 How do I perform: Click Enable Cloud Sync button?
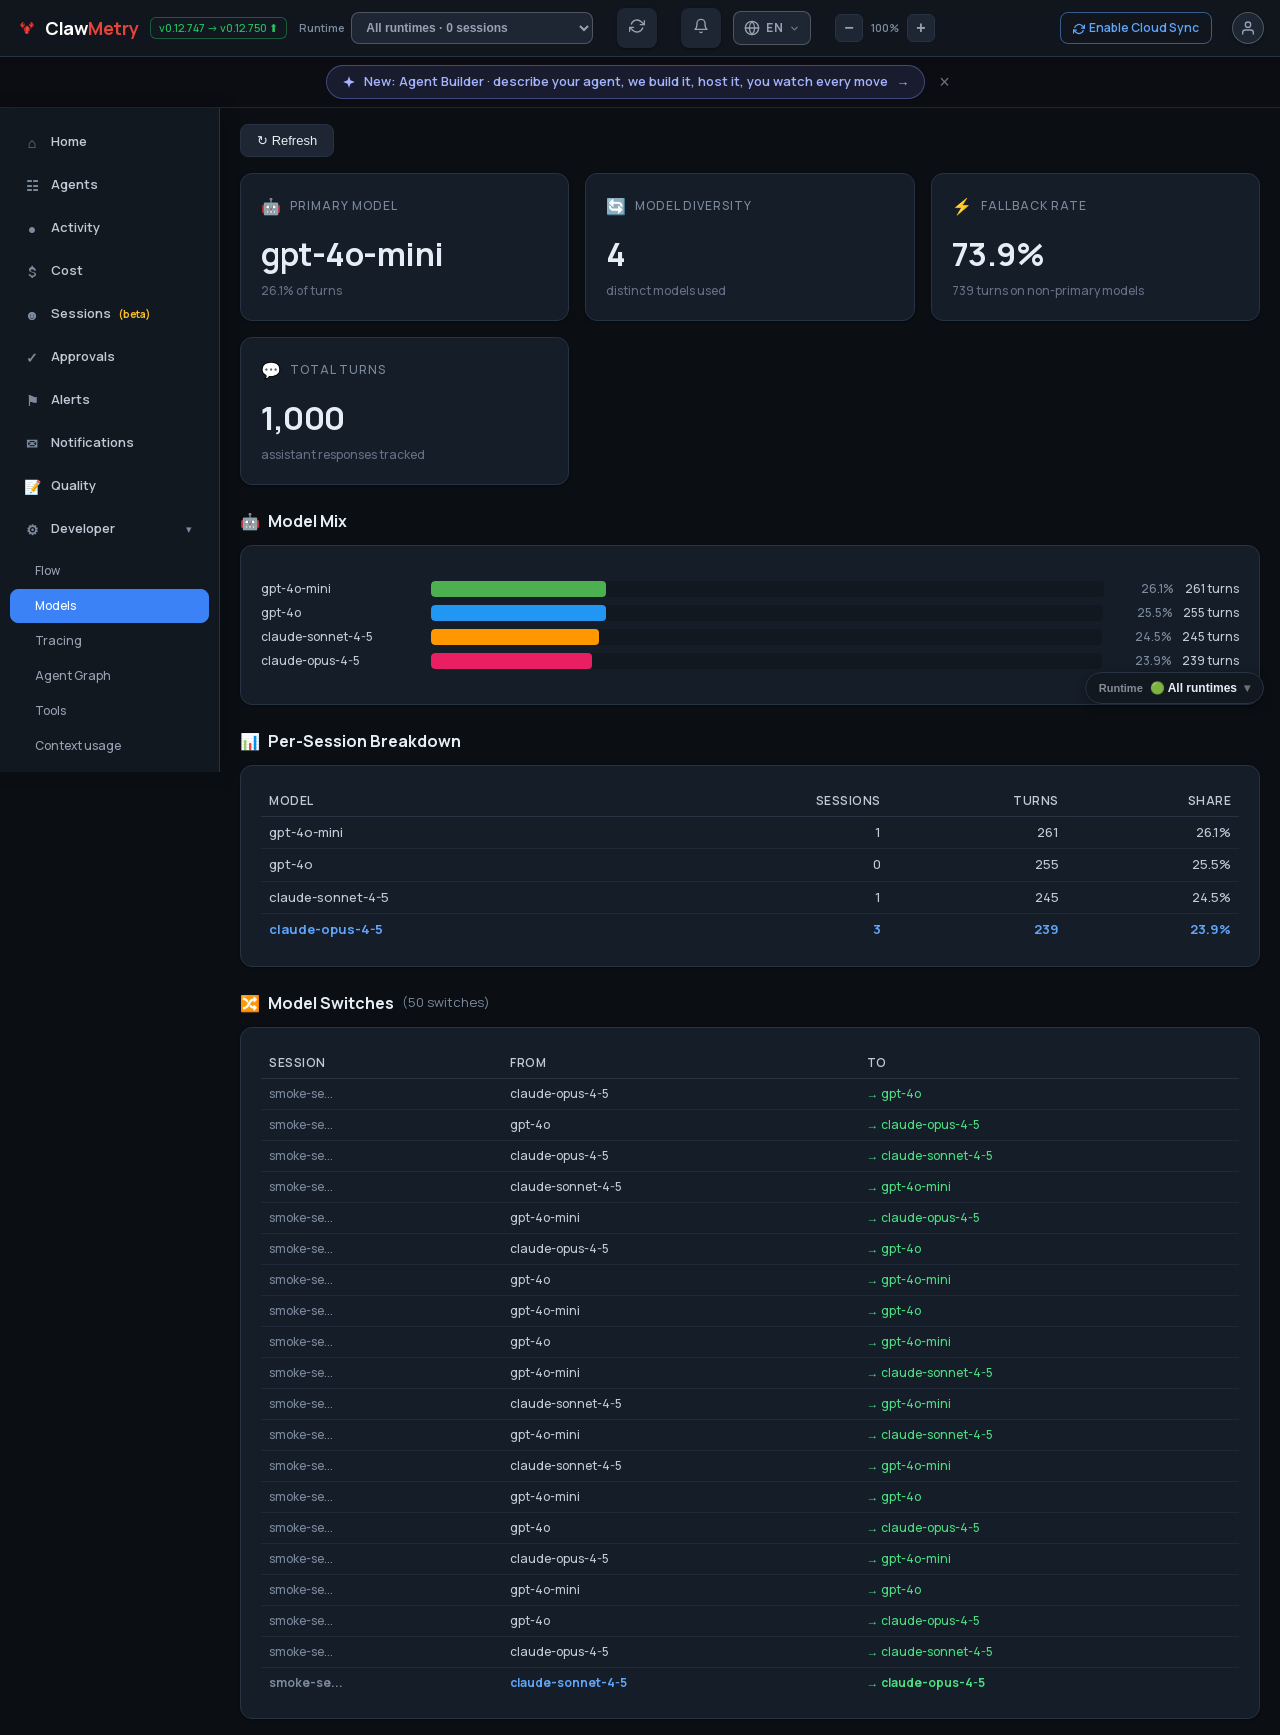(x=1136, y=28)
